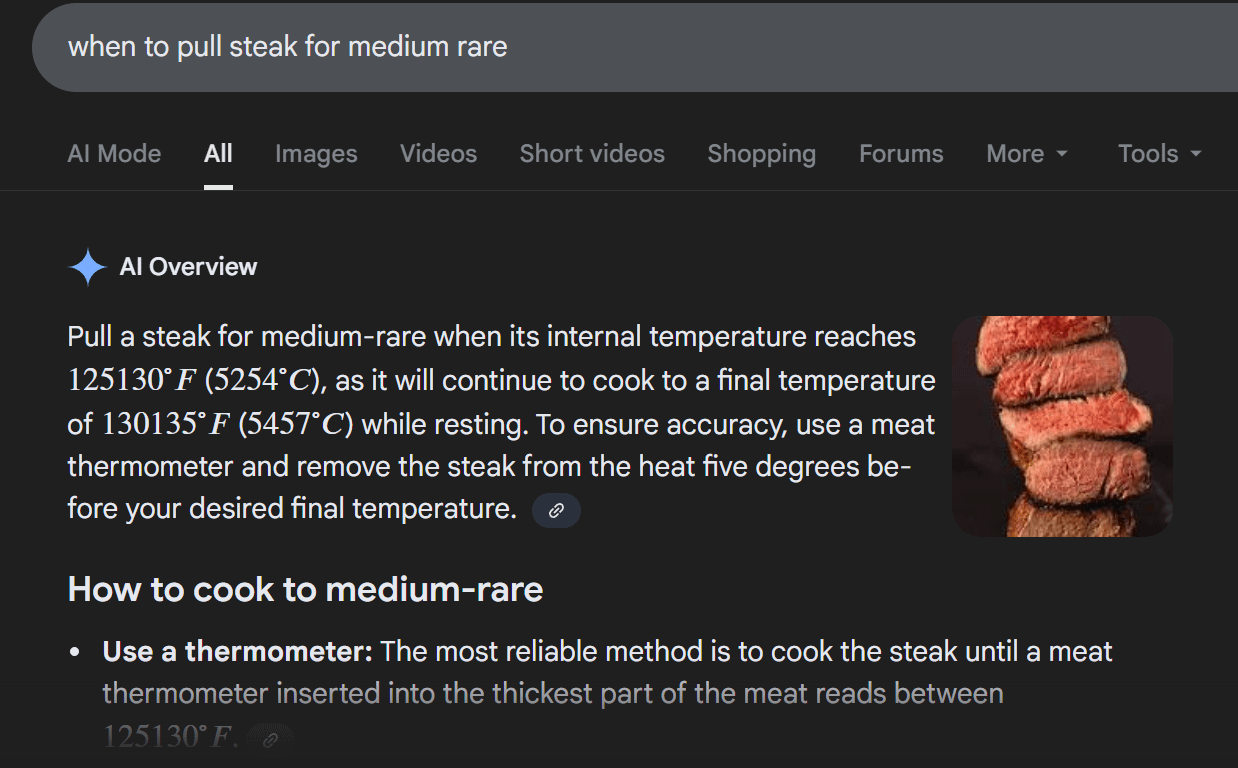This screenshot has height=768, width=1238.
Task: Open faded link icon after thermometer bullet
Action: (x=270, y=740)
